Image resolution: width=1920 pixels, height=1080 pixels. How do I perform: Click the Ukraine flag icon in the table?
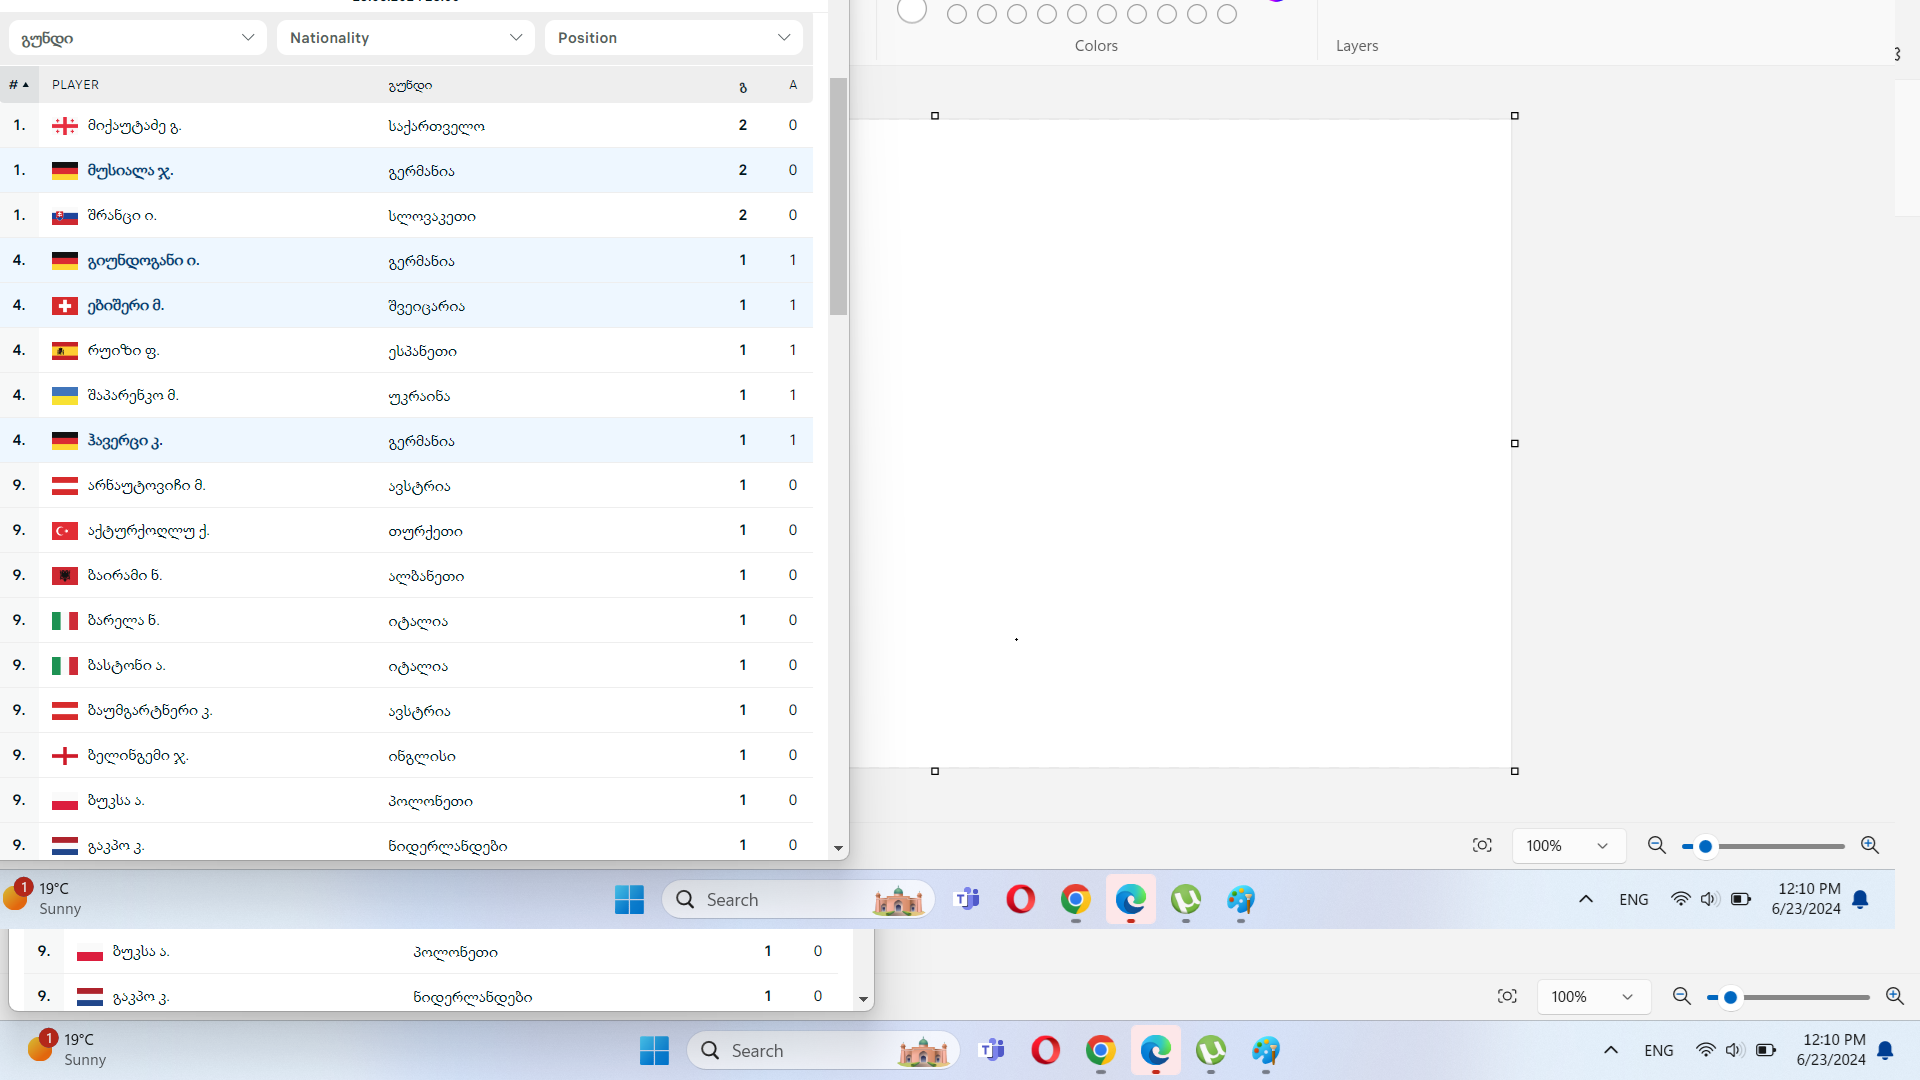(65, 396)
